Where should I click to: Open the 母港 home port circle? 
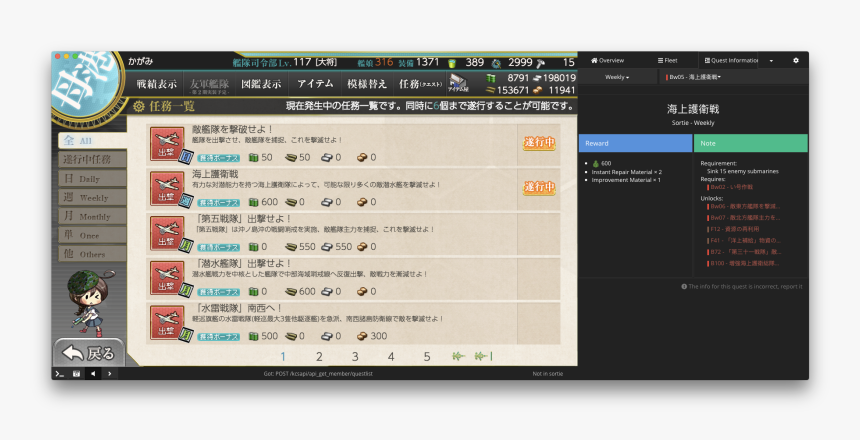[x=86, y=88]
